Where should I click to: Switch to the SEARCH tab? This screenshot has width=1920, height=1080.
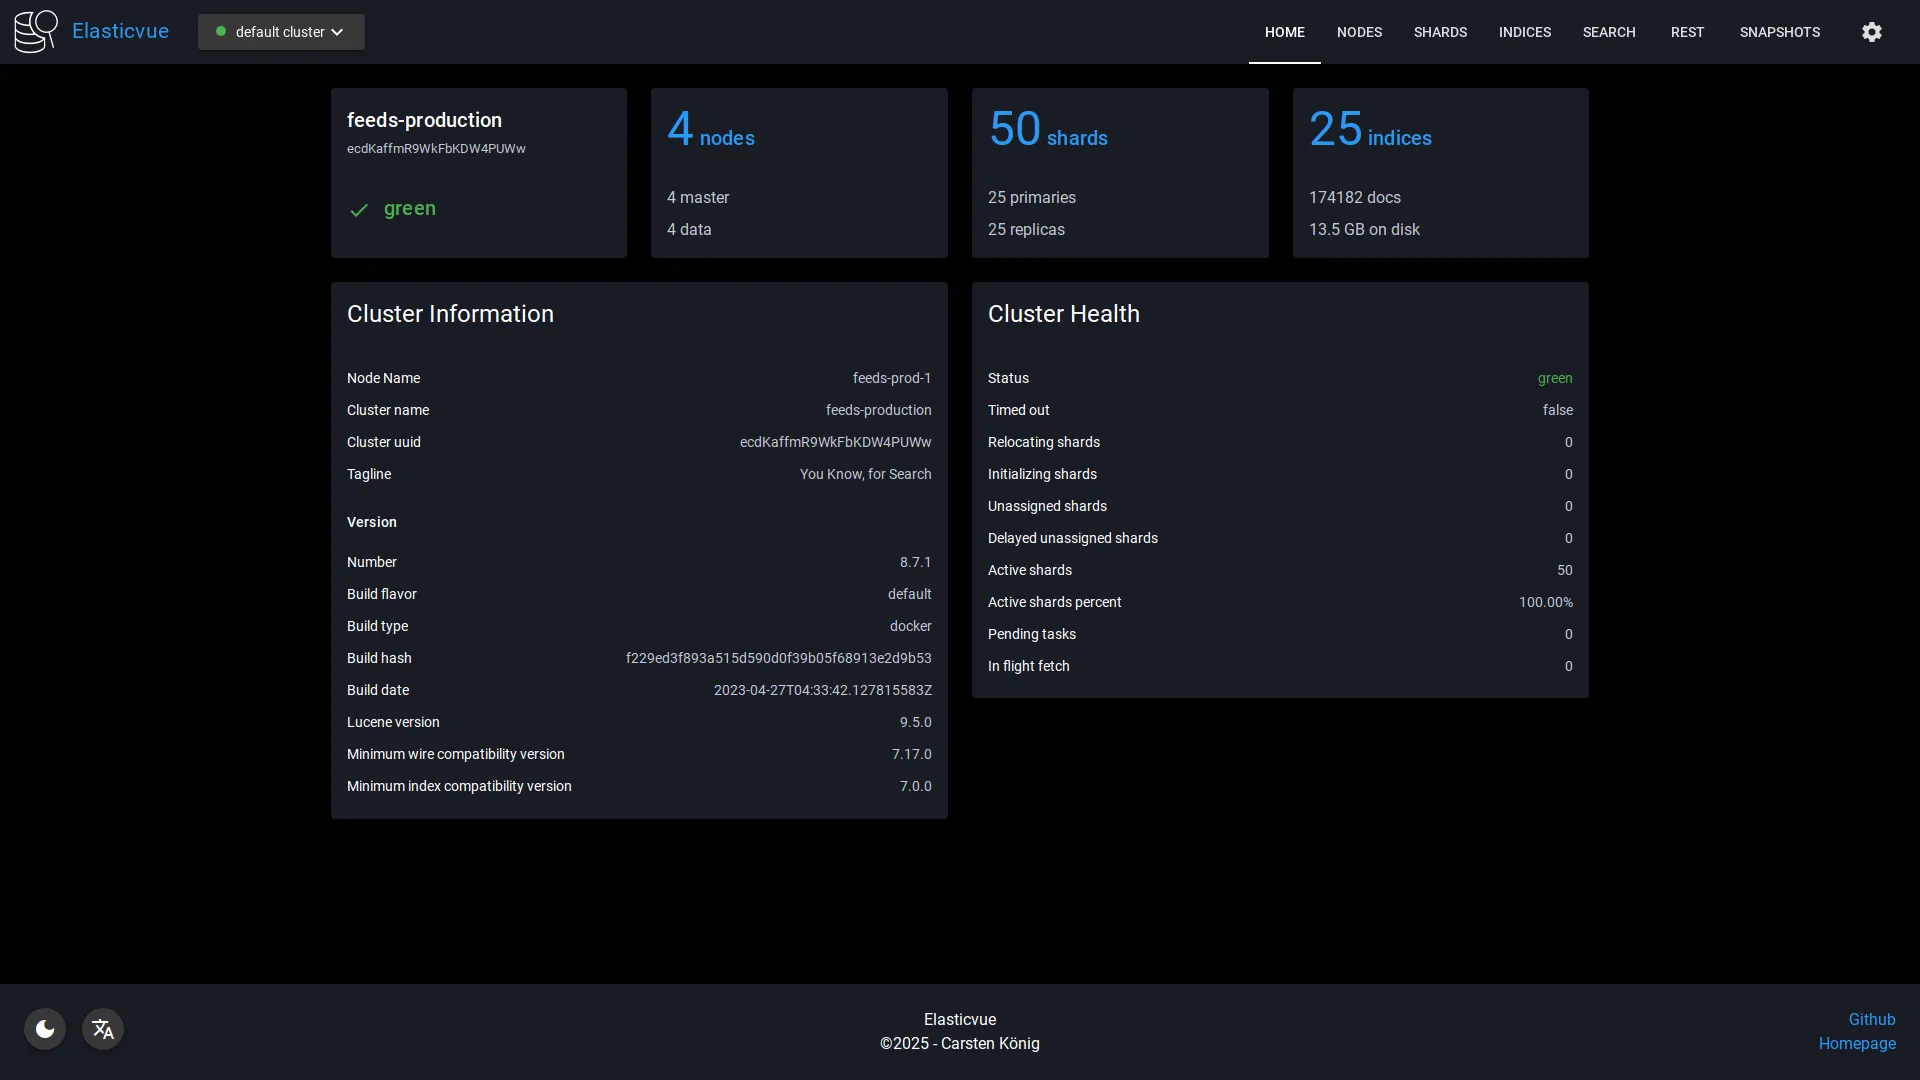tap(1609, 31)
